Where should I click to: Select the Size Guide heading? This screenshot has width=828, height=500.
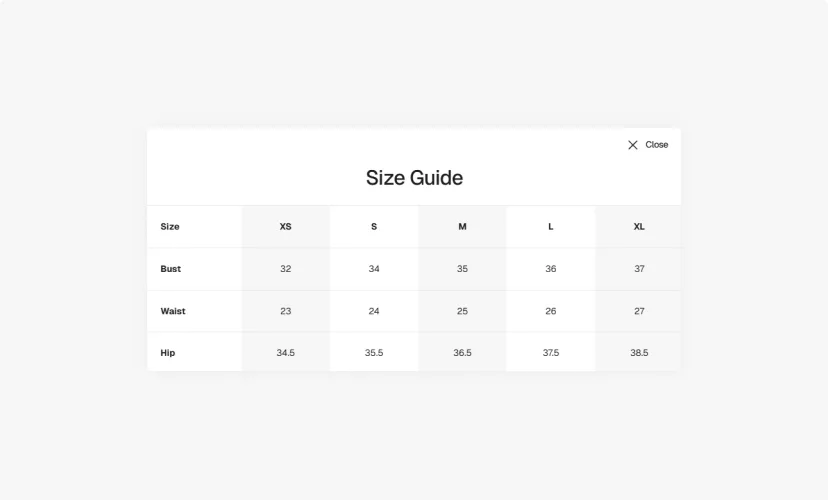[415, 178]
